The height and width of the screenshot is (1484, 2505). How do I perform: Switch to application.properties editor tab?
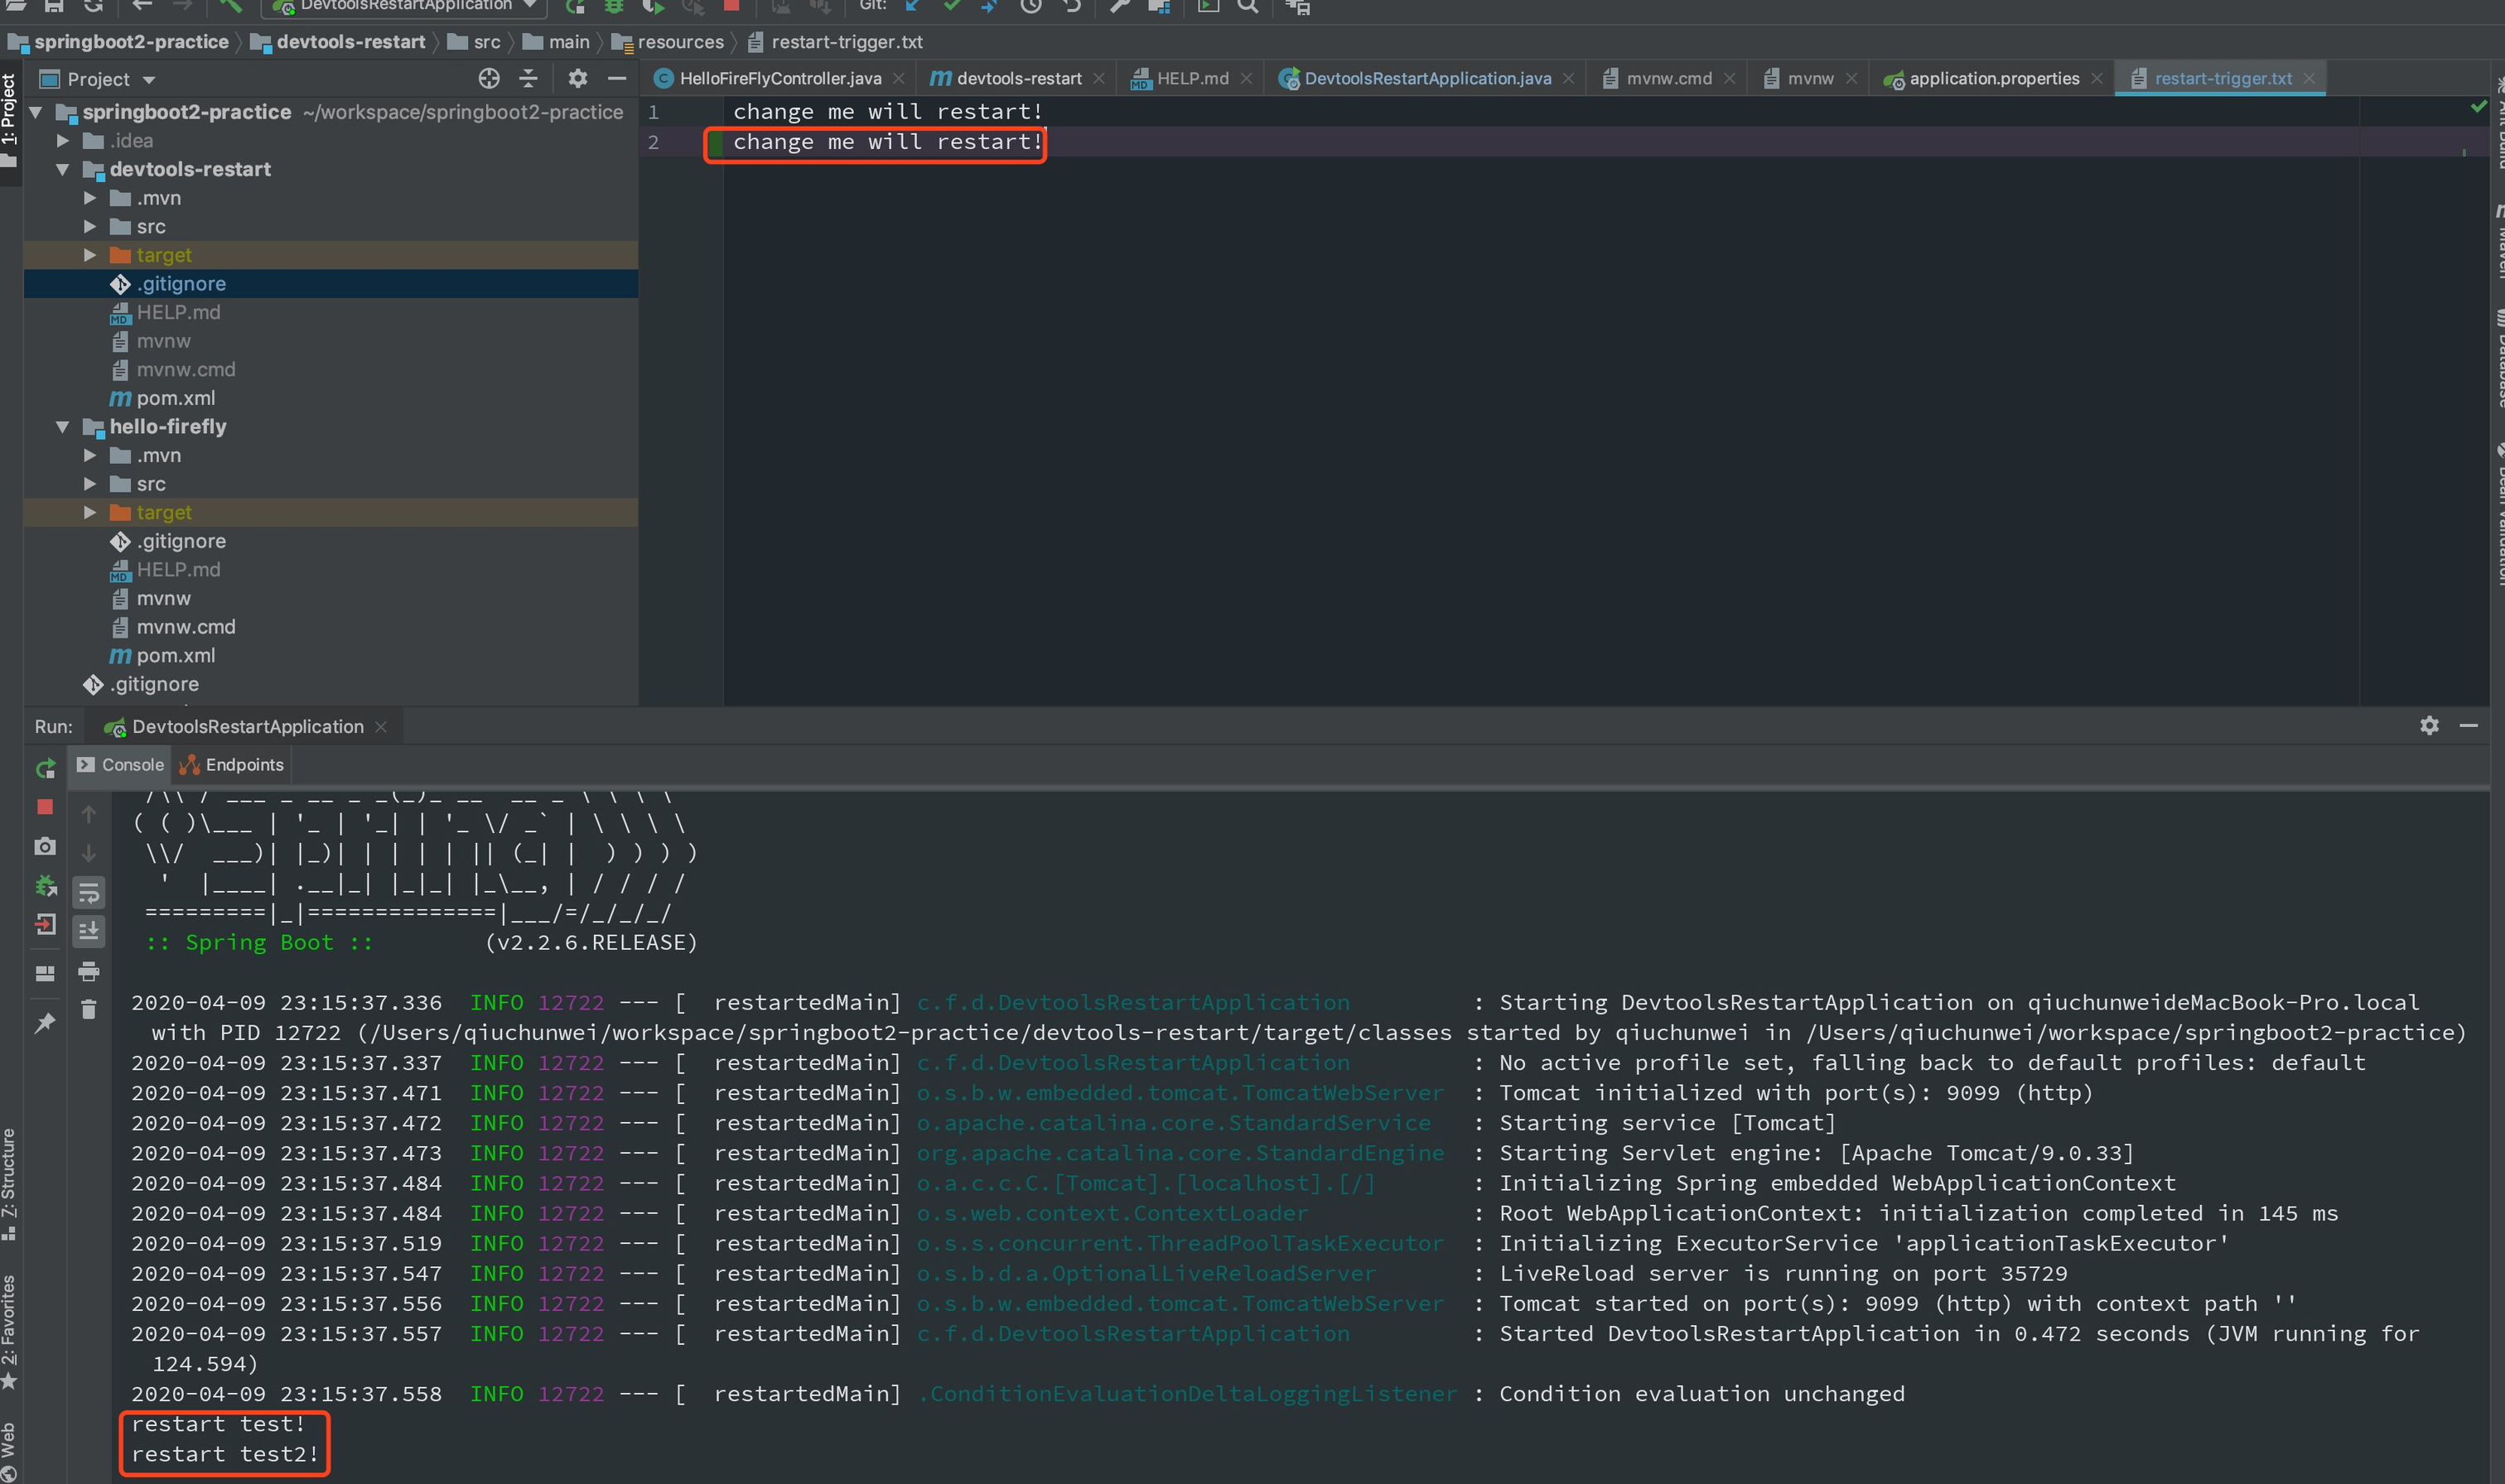pyautogui.click(x=1993, y=78)
